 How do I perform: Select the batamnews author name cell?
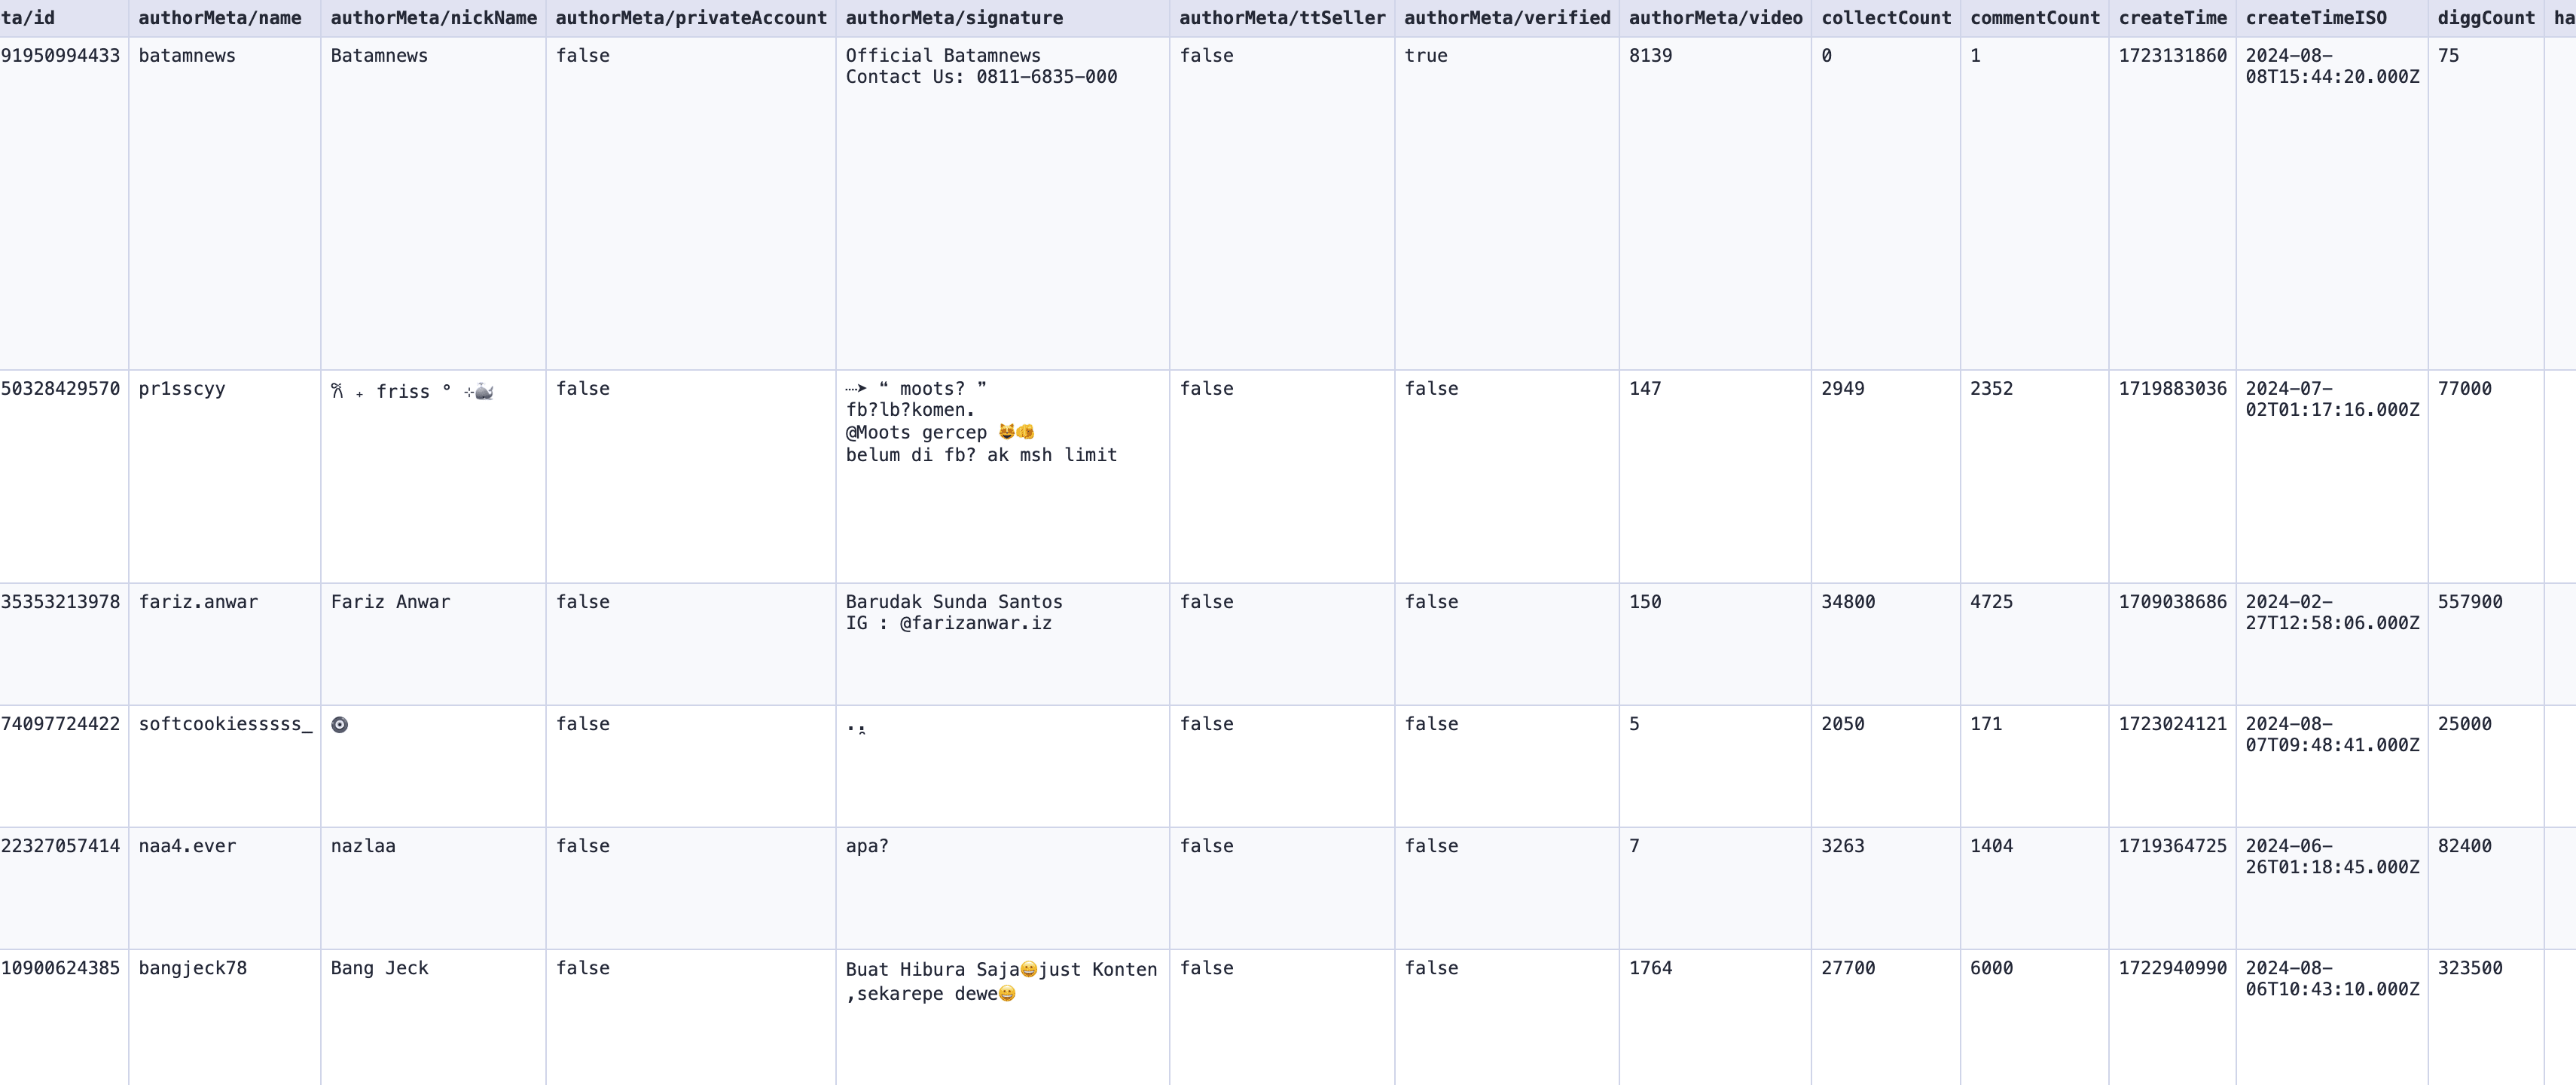click(187, 56)
